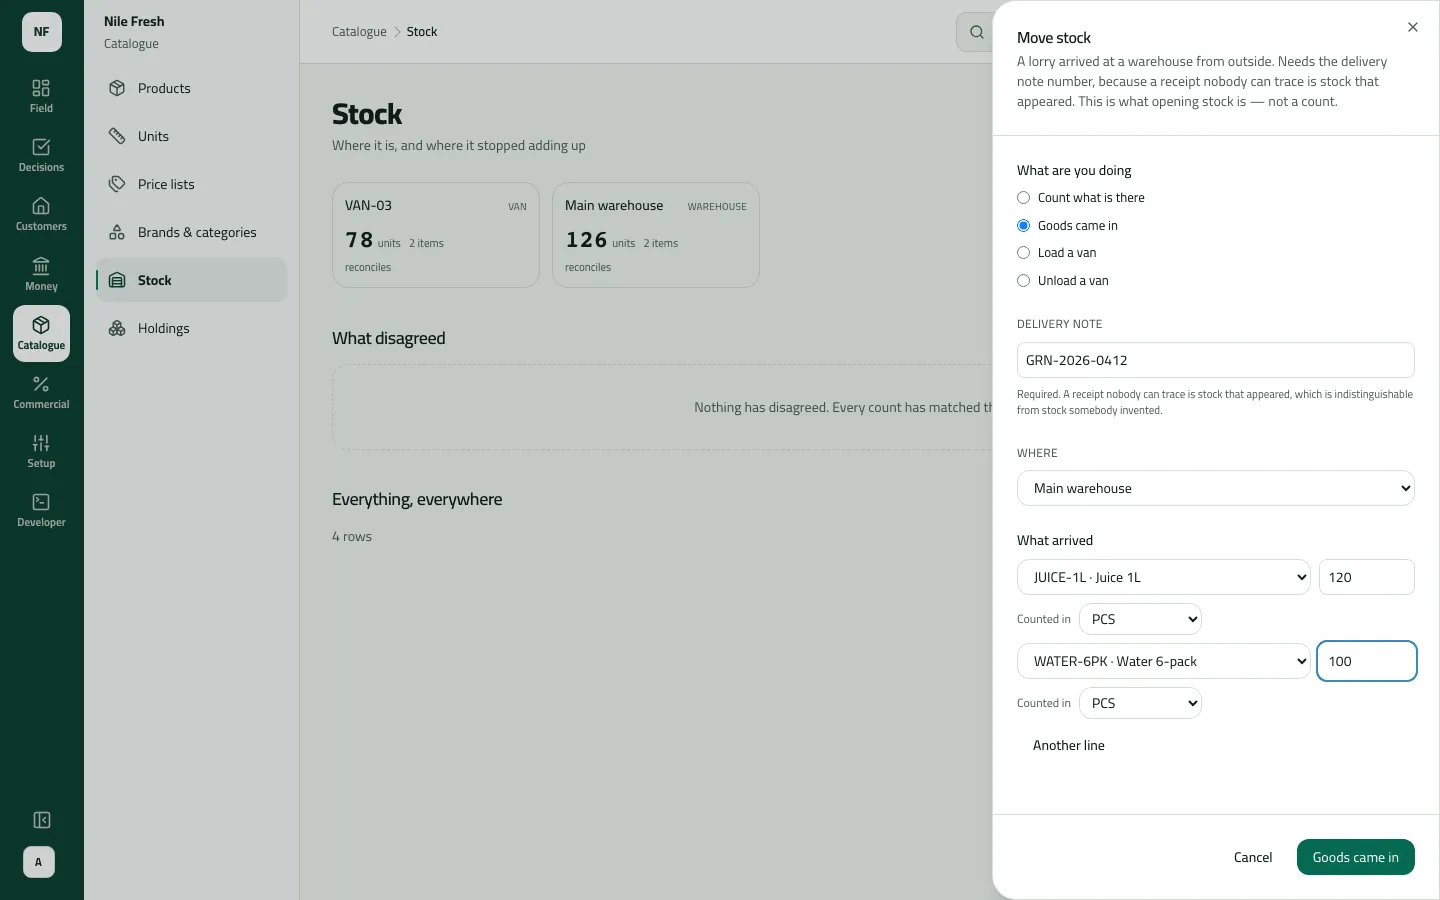This screenshot has height=900, width=1440.
Task: Click the Water quantity field 100
Action: (1367, 661)
